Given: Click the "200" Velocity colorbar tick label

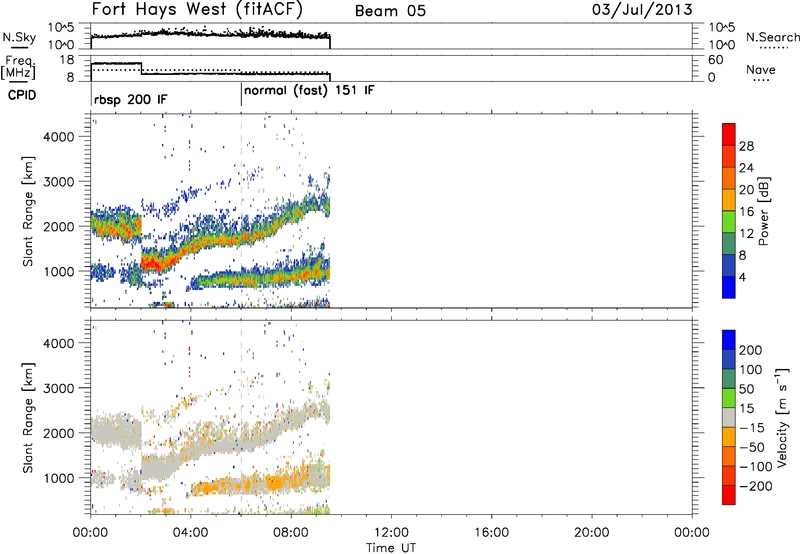Looking at the screenshot, I should click(x=751, y=350).
